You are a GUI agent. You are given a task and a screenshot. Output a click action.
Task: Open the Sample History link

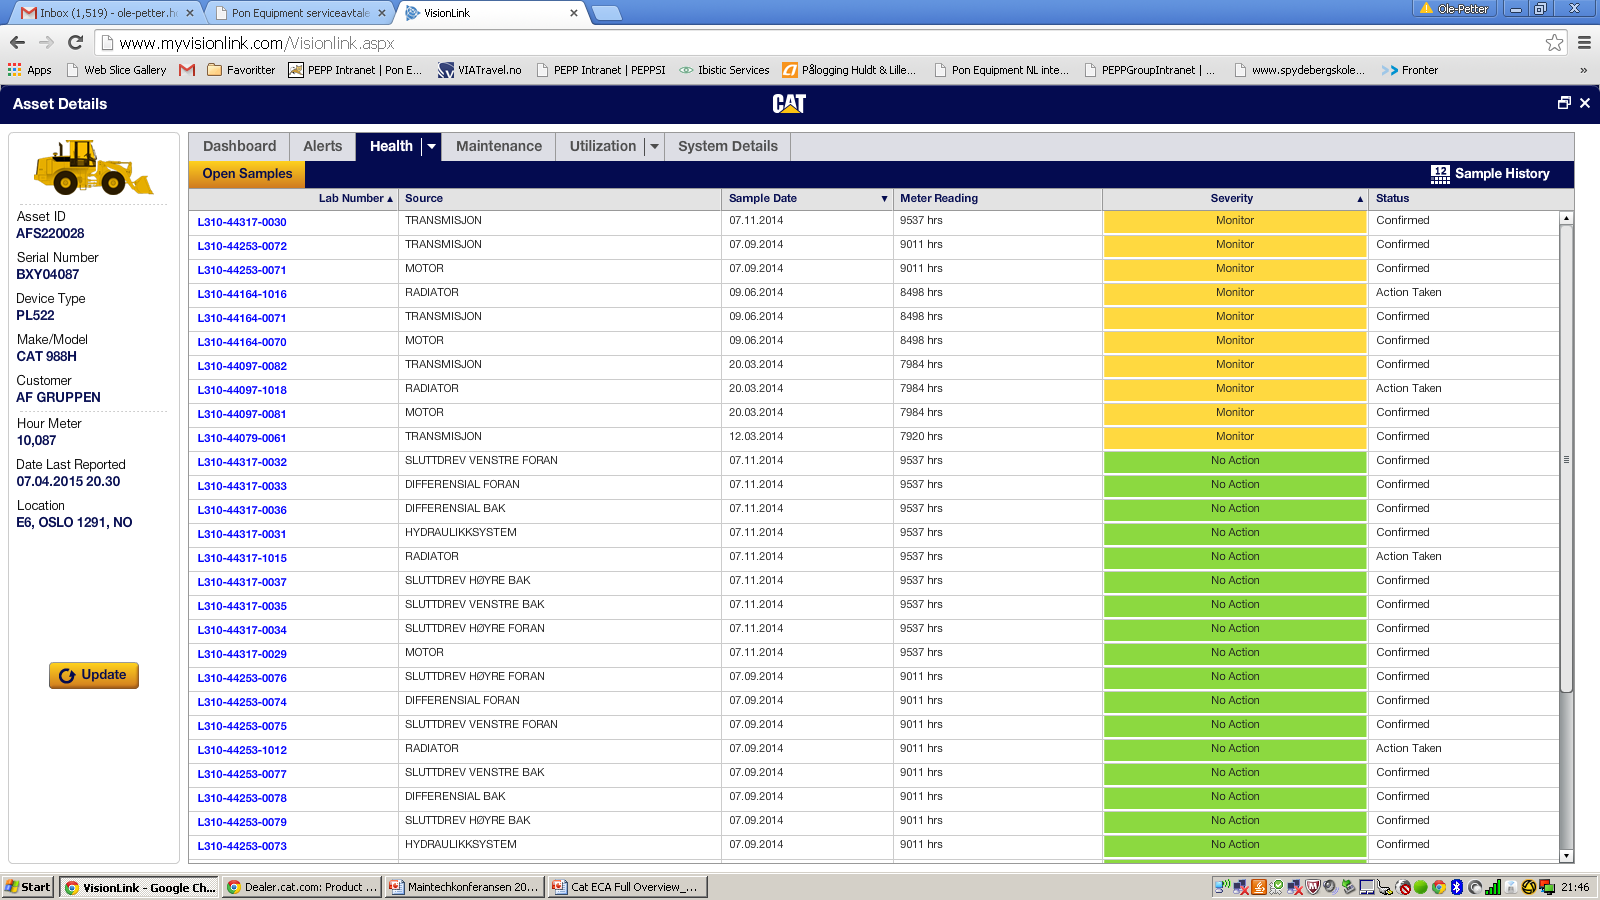click(1502, 174)
